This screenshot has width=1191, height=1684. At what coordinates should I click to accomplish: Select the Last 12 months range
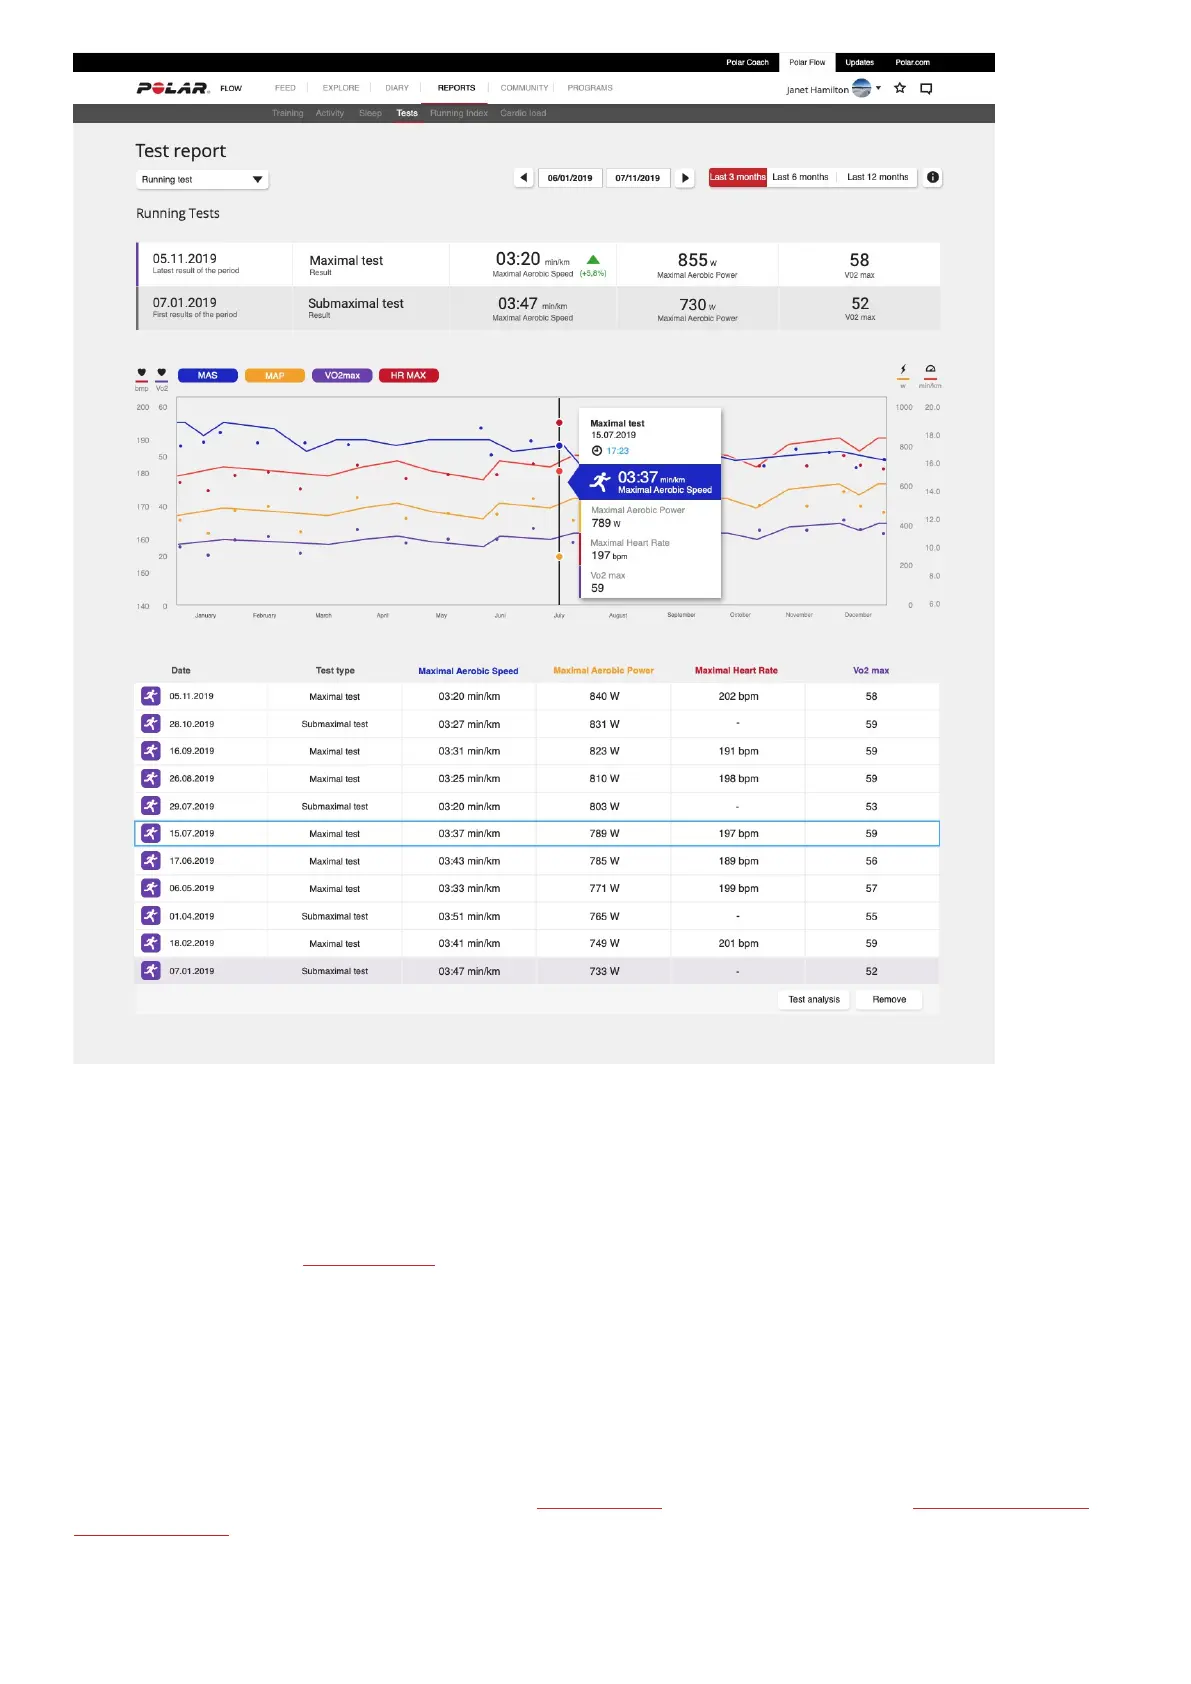pos(878,177)
